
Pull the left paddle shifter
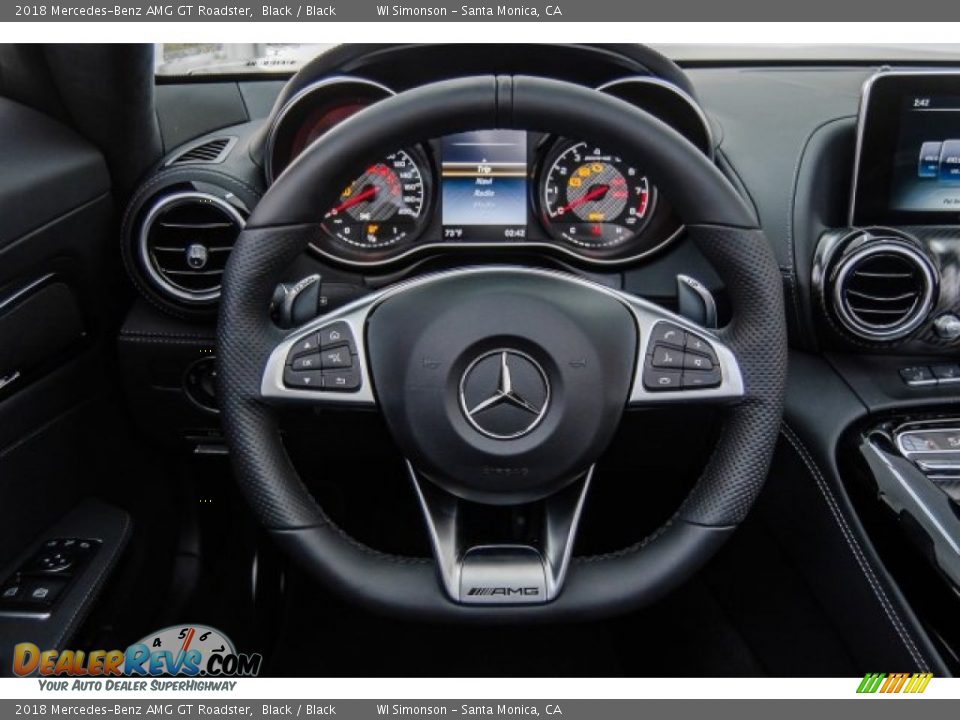click(x=296, y=299)
